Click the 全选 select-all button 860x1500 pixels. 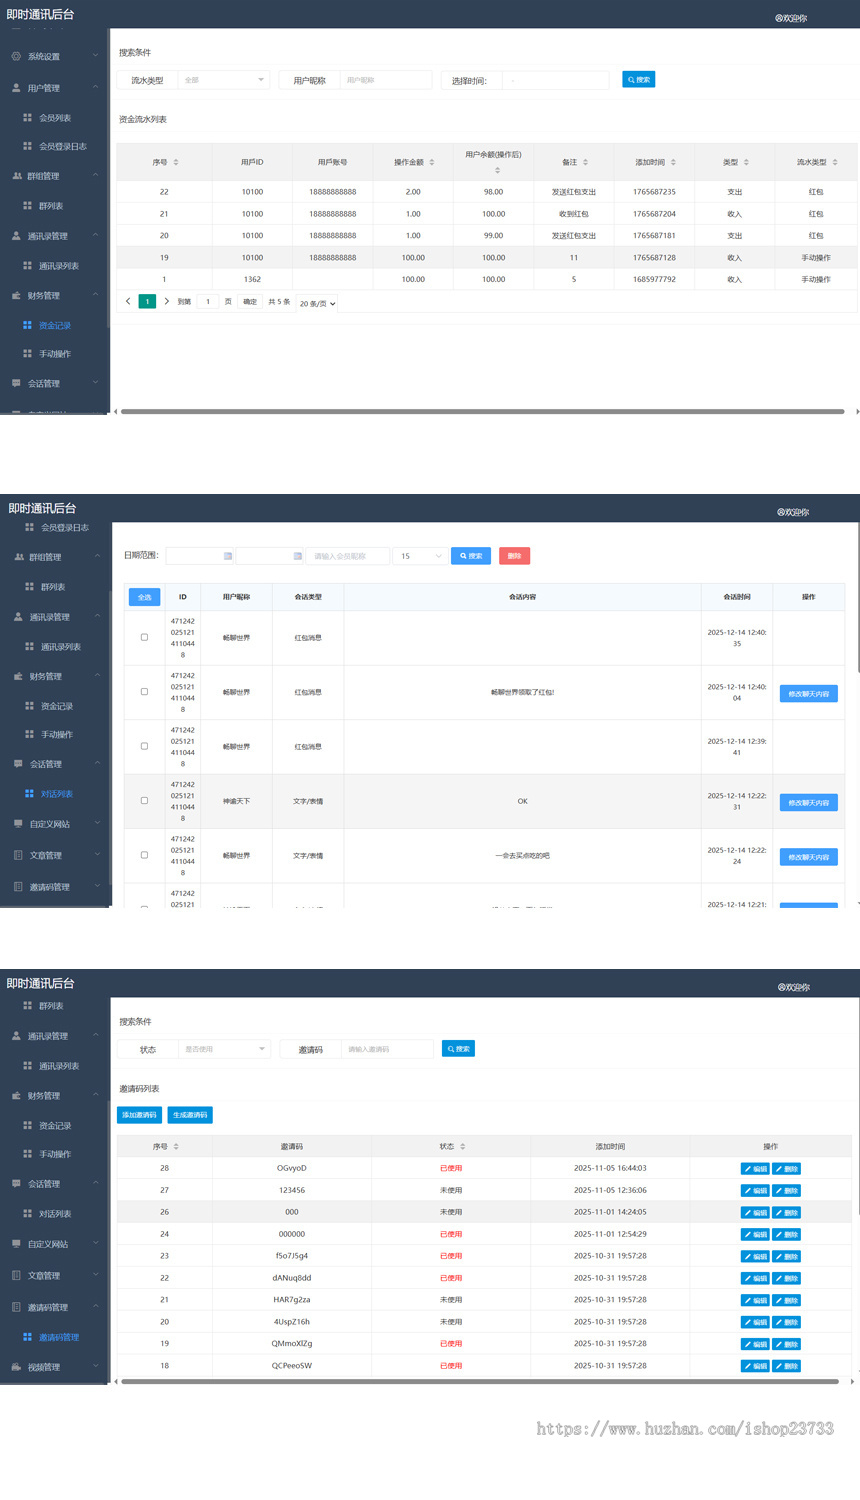coord(144,597)
